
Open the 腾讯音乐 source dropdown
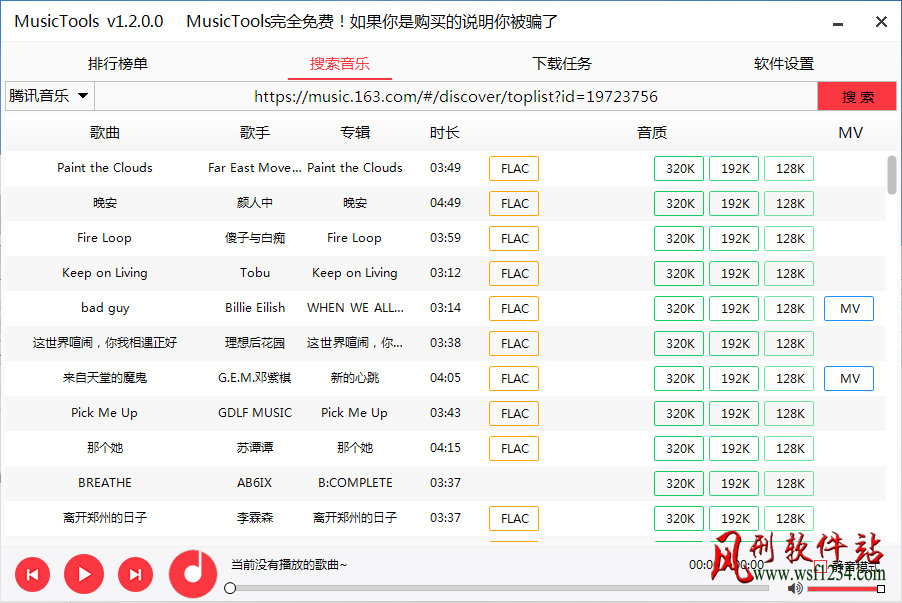[49, 96]
